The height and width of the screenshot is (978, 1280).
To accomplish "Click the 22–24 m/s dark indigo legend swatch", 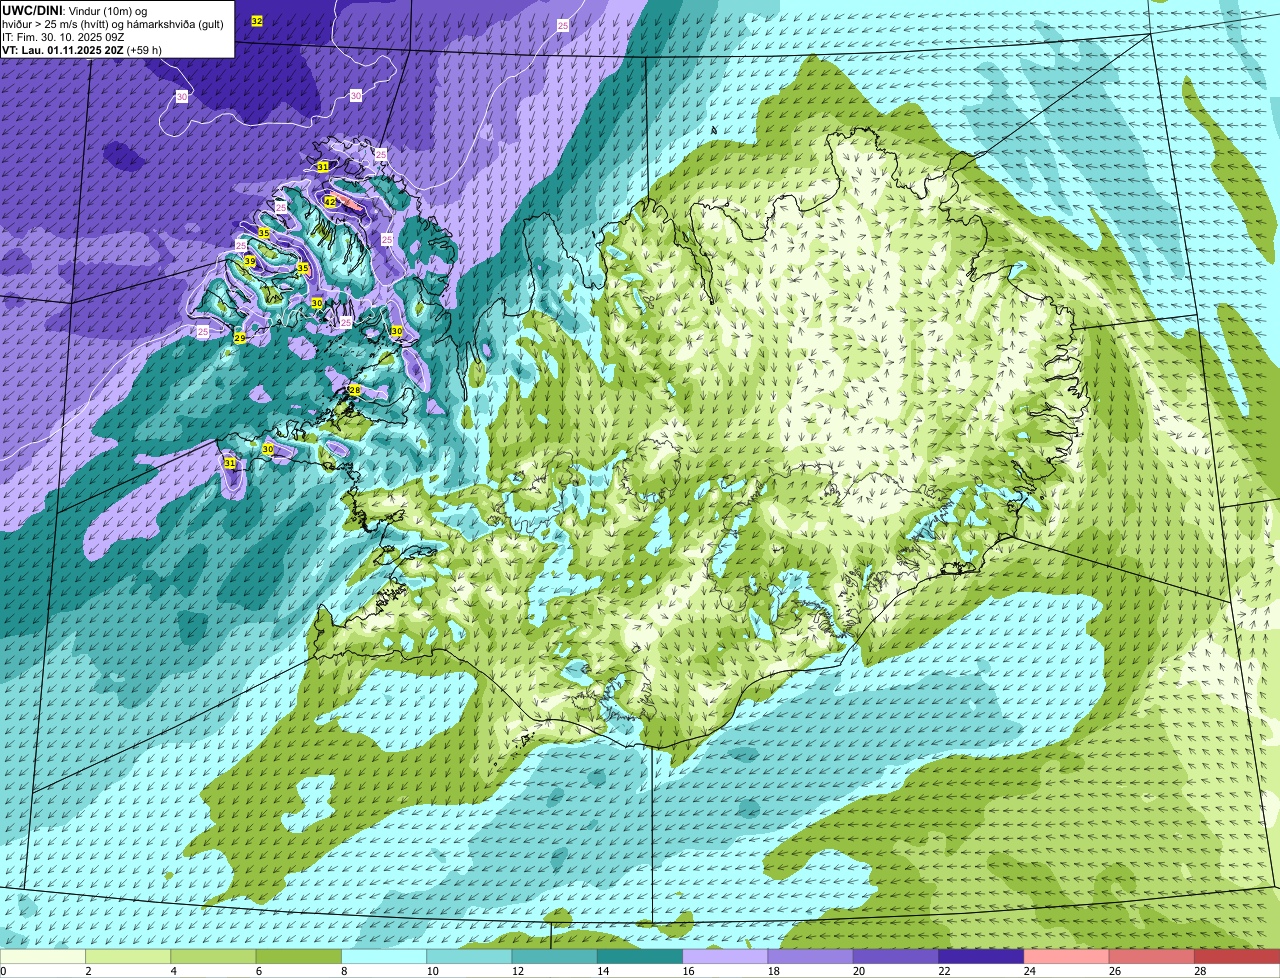I will point(981,957).
